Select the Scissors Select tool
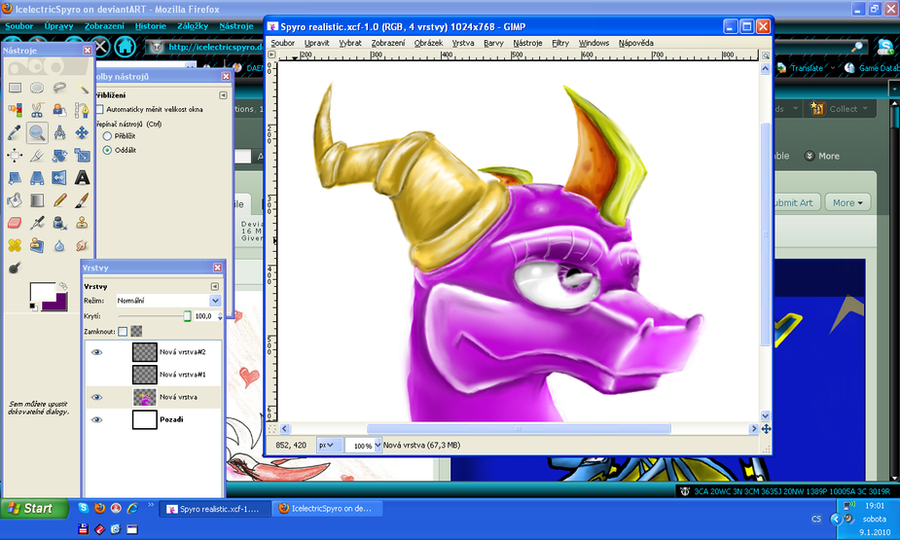This screenshot has height=540, width=900. point(37,110)
